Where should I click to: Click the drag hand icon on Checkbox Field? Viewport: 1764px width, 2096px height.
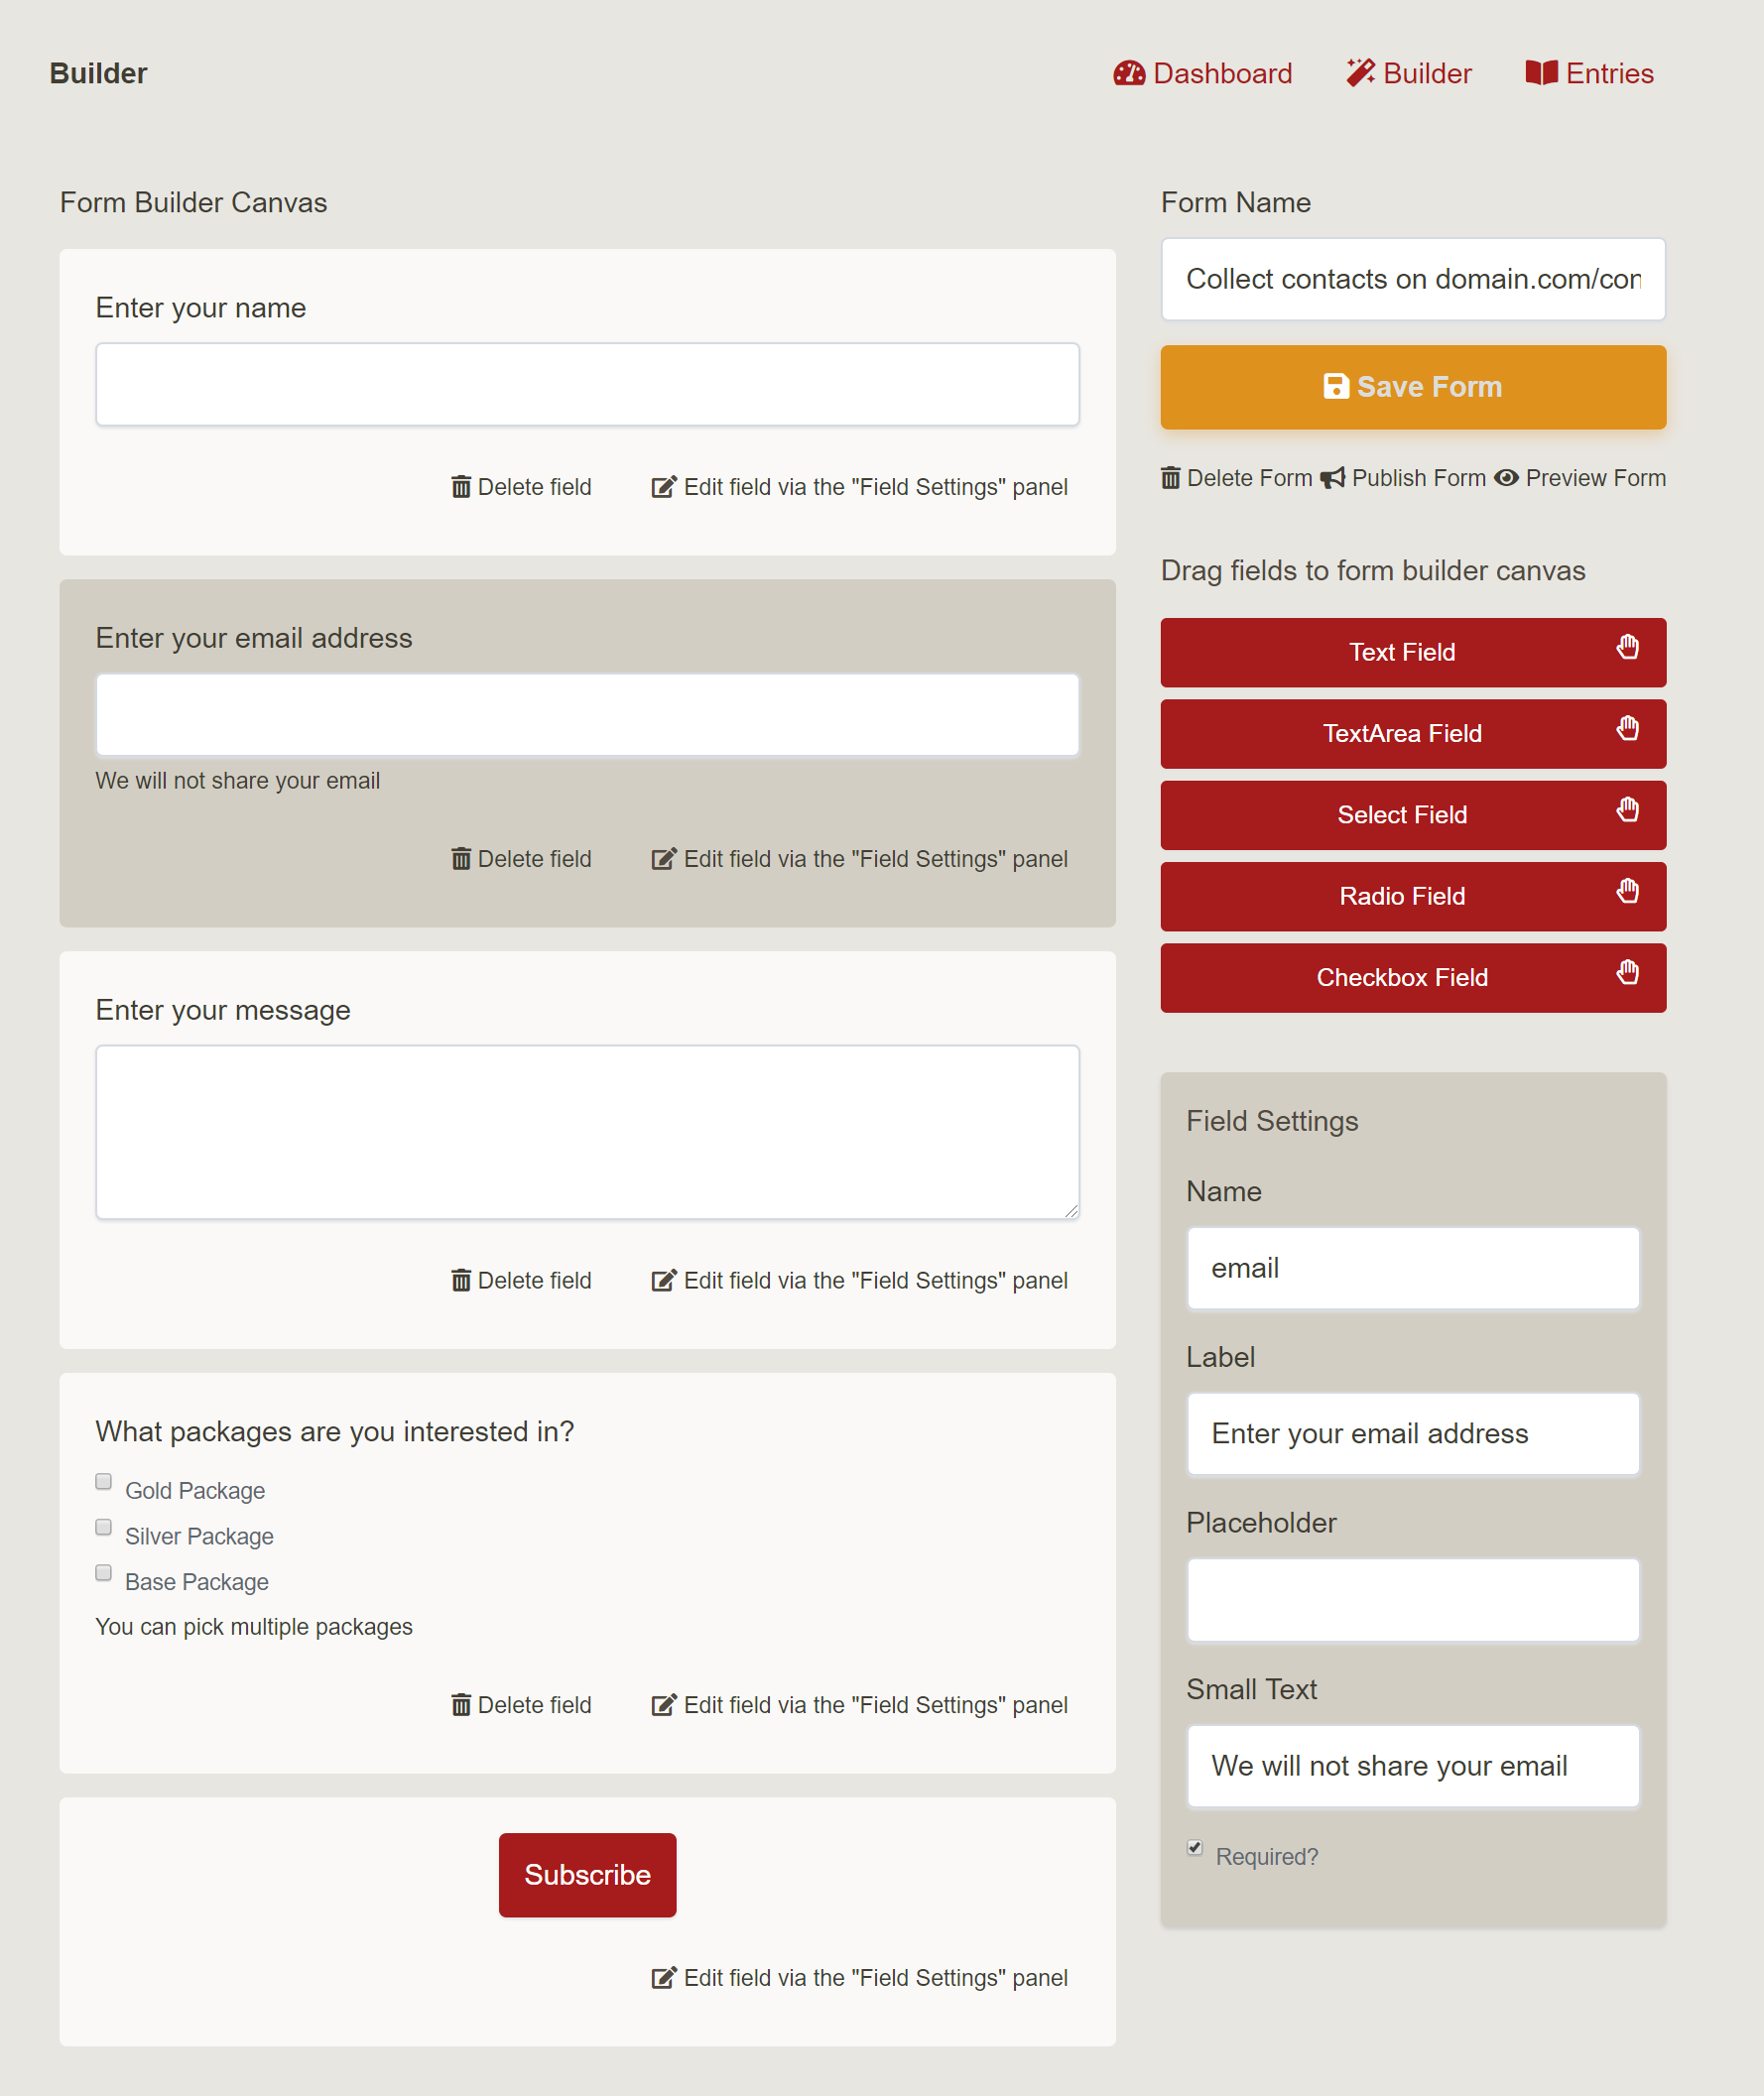pyautogui.click(x=1627, y=973)
